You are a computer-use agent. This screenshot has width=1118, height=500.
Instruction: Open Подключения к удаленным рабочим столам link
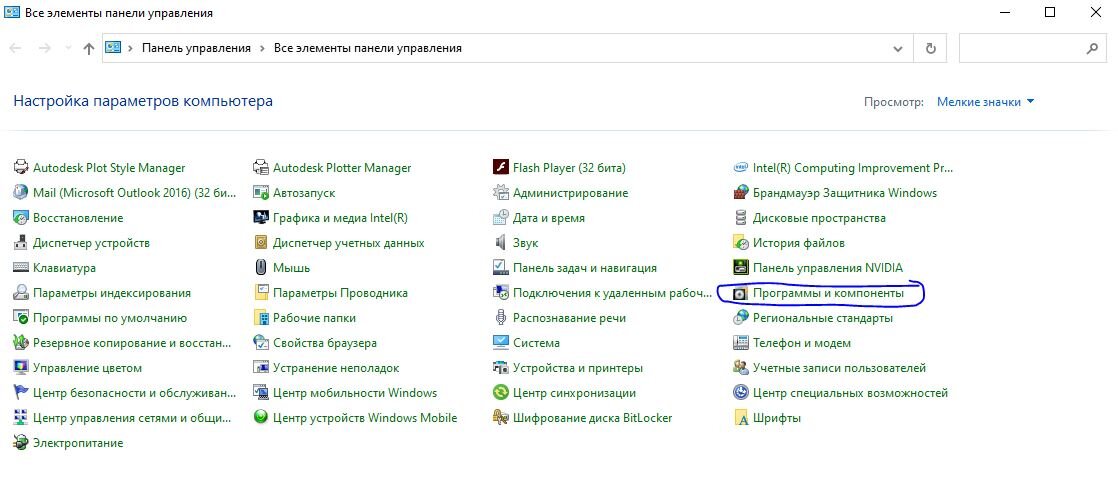coord(613,293)
